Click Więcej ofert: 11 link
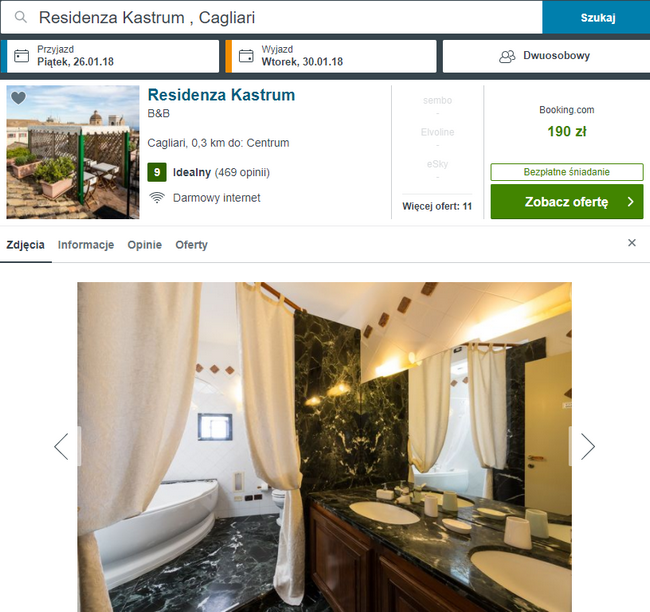The height and width of the screenshot is (612, 650). pyautogui.click(x=437, y=206)
